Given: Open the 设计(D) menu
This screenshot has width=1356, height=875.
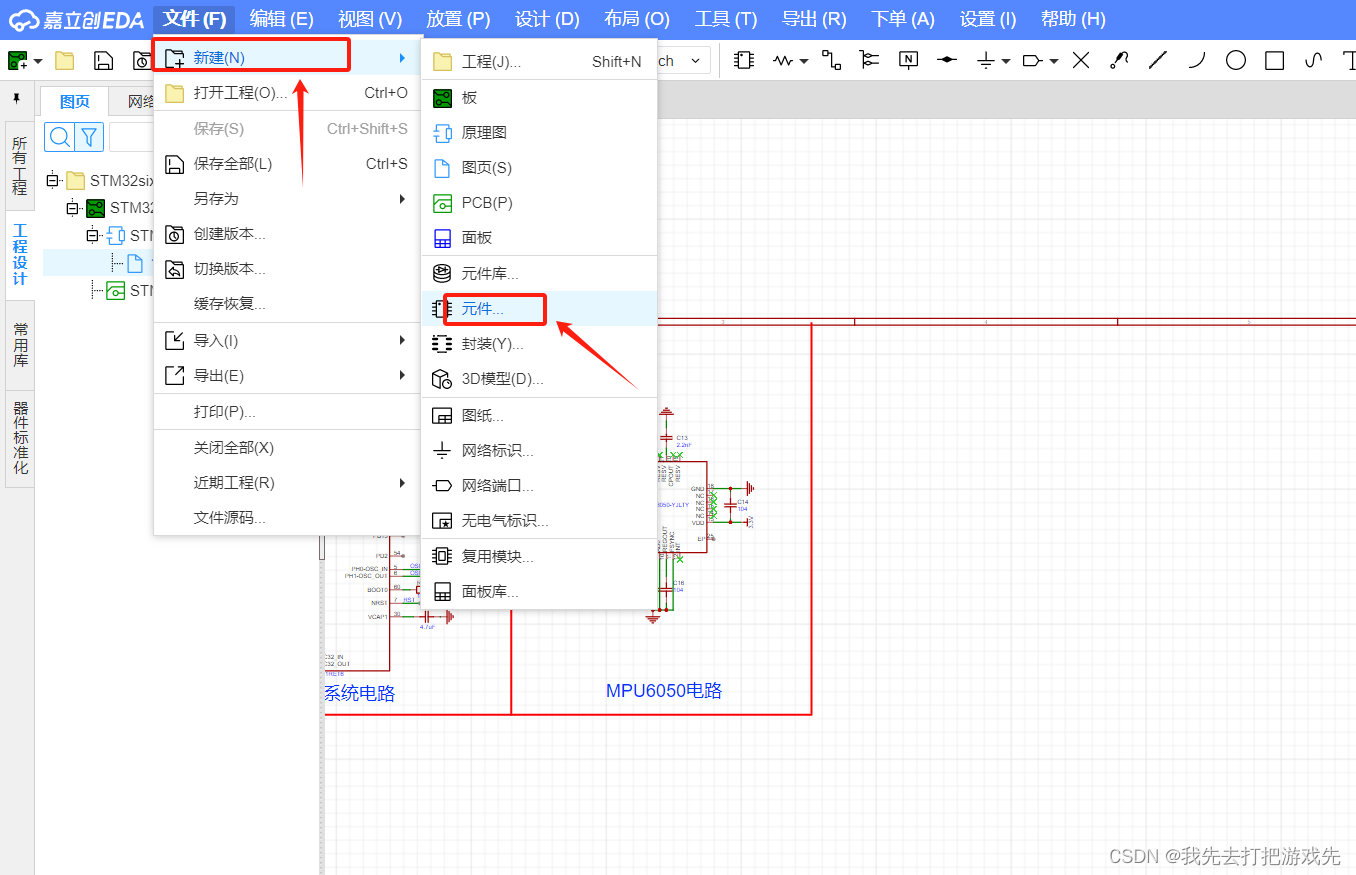Looking at the screenshot, I should (547, 19).
